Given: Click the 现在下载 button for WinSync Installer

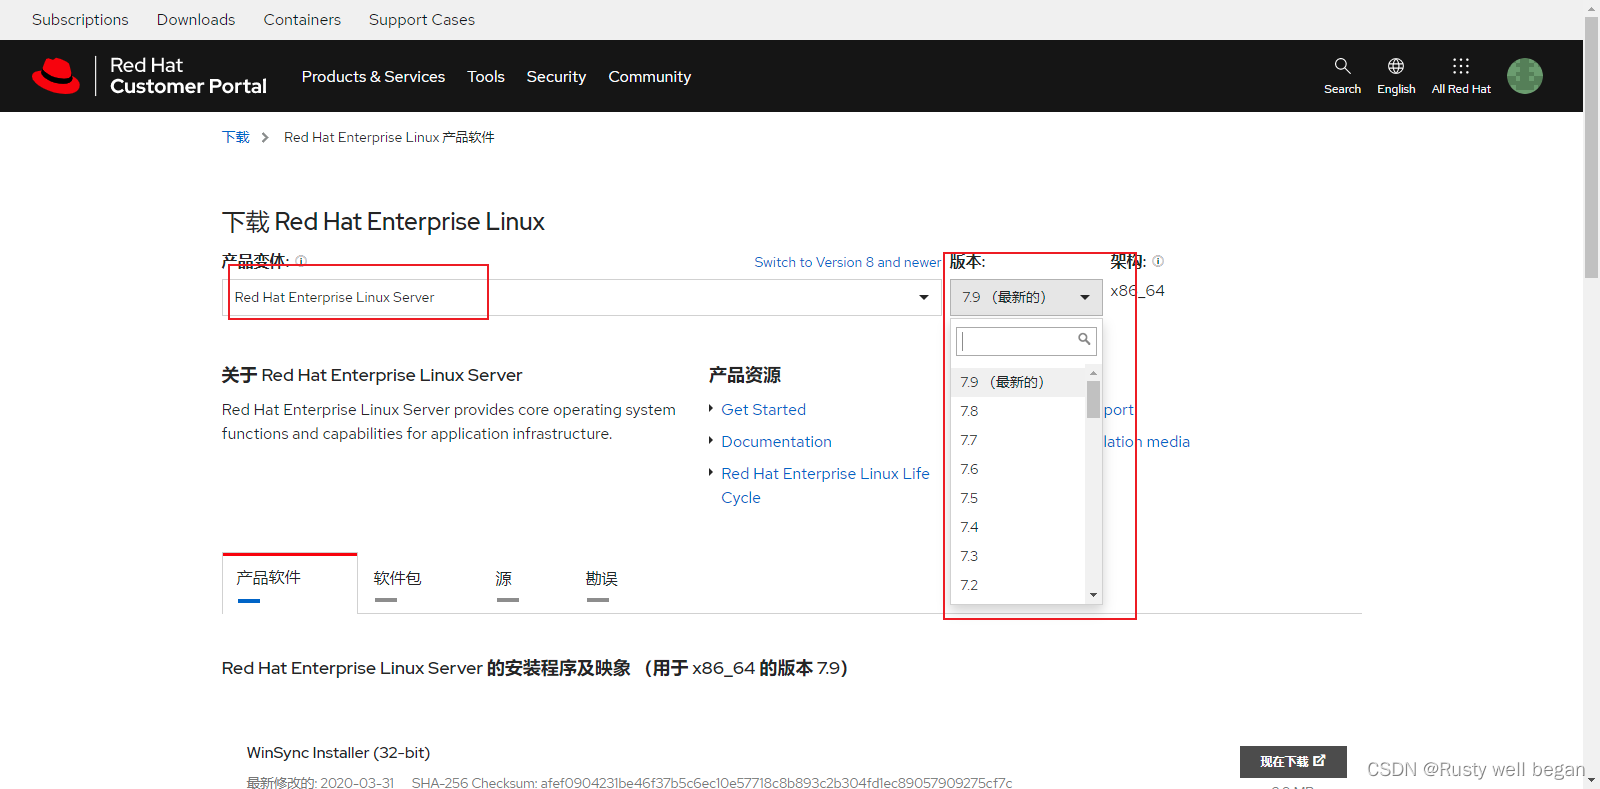Looking at the screenshot, I should (1293, 762).
